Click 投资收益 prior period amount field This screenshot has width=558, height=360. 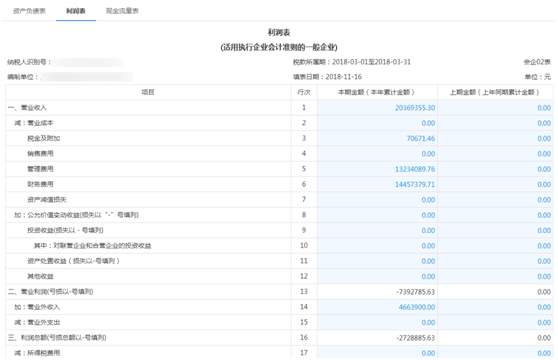point(495,230)
